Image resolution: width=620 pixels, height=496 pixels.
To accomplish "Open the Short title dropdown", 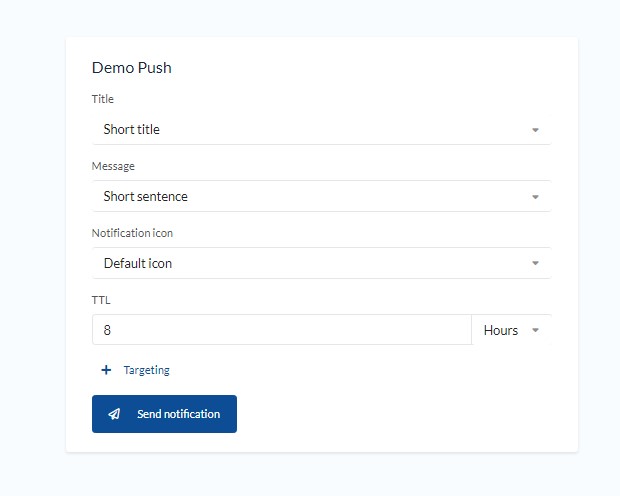I will click(x=321, y=129).
